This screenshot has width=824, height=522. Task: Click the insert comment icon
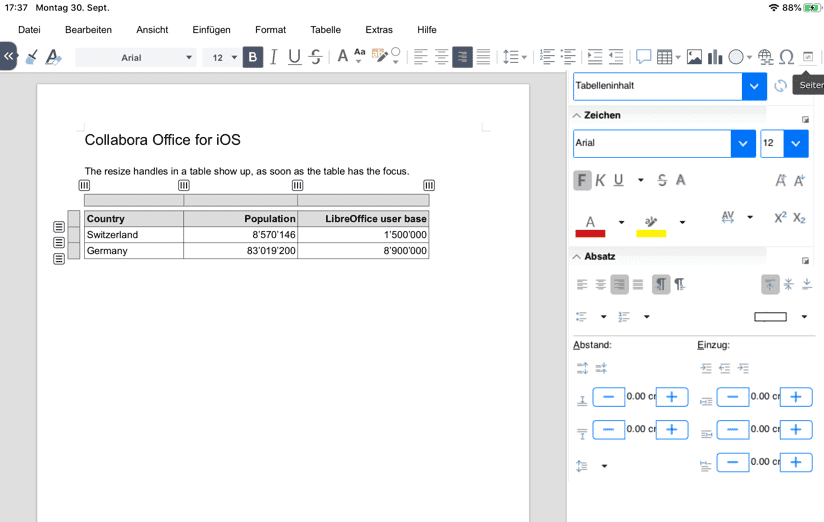(x=643, y=57)
